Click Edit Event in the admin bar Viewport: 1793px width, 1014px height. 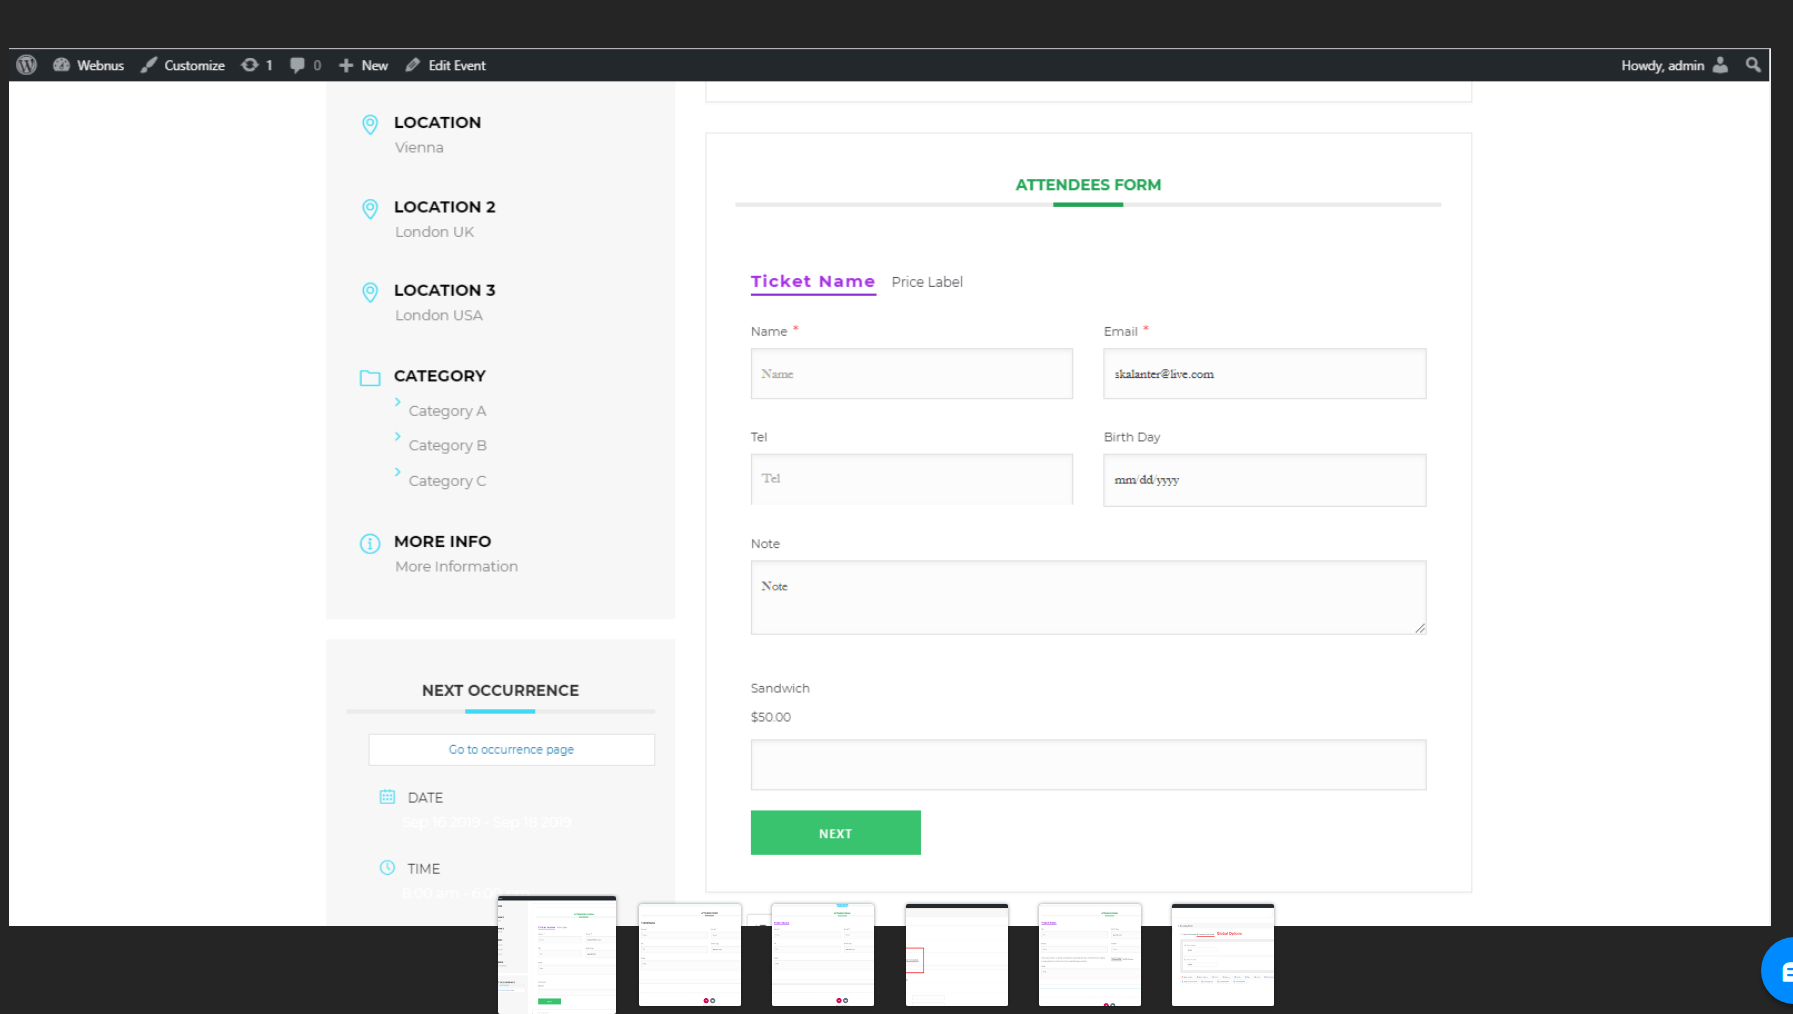click(445, 65)
